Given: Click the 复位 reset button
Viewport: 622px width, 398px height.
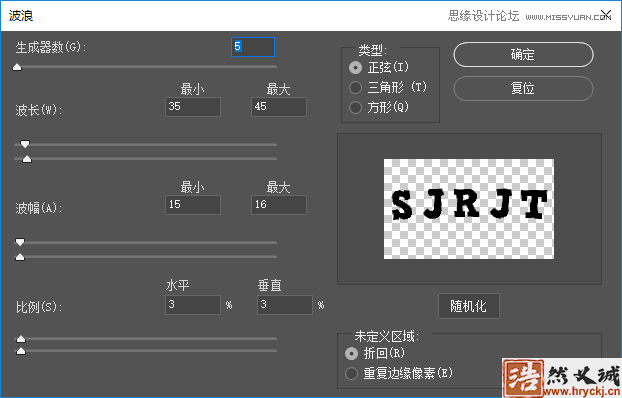Looking at the screenshot, I should pyautogui.click(x=523, y=88).
